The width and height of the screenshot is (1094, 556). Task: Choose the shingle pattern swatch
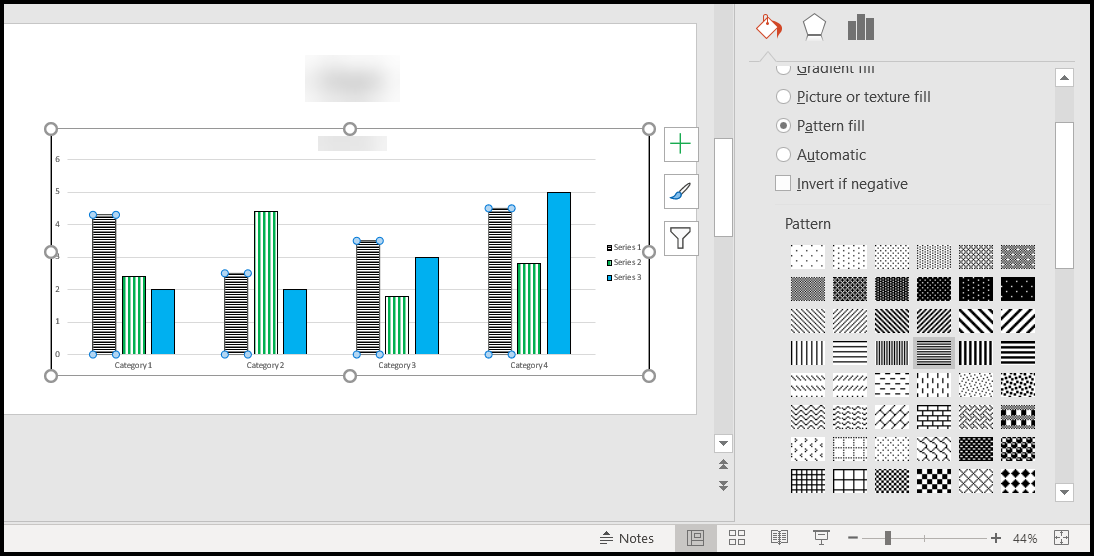coord(934,449)
